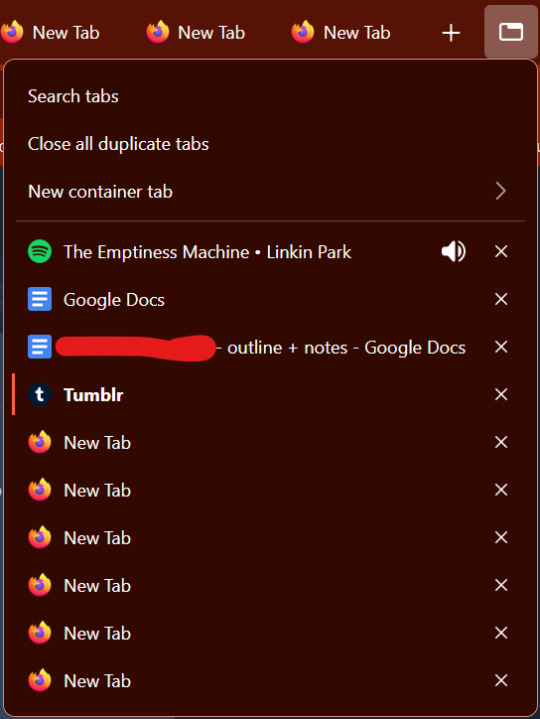Close the Google Docs tab

(x=501, y=299)
